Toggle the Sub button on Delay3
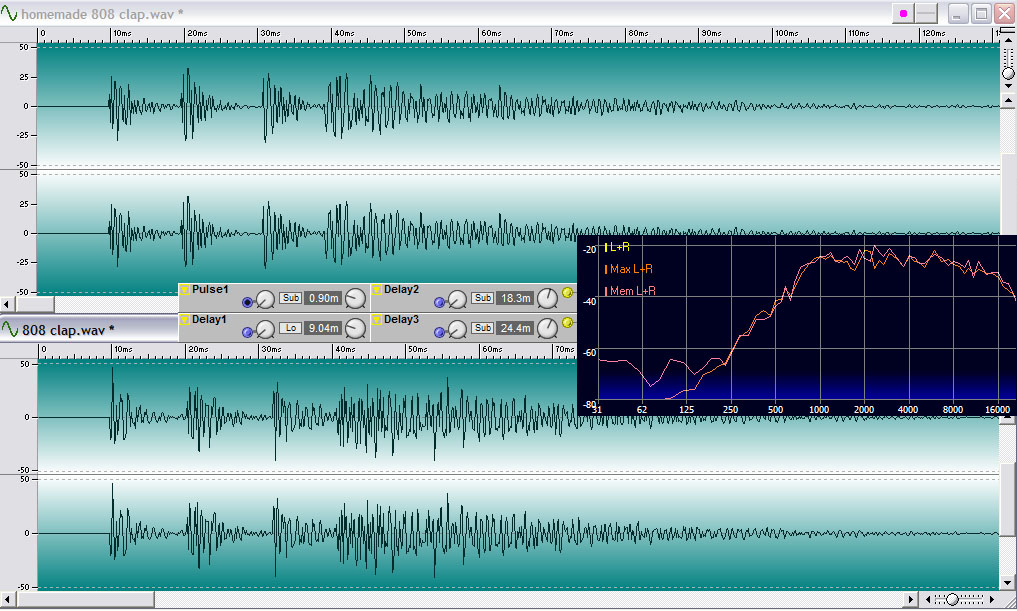 coord(483,328)
